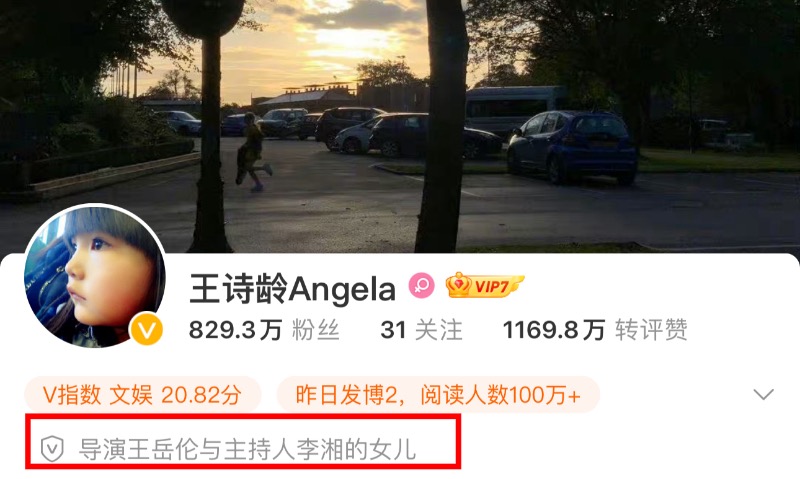This screenshot has width=800, height=479.
Task: Open the VIP7 membership crown badge
Action: pos(484,286)
